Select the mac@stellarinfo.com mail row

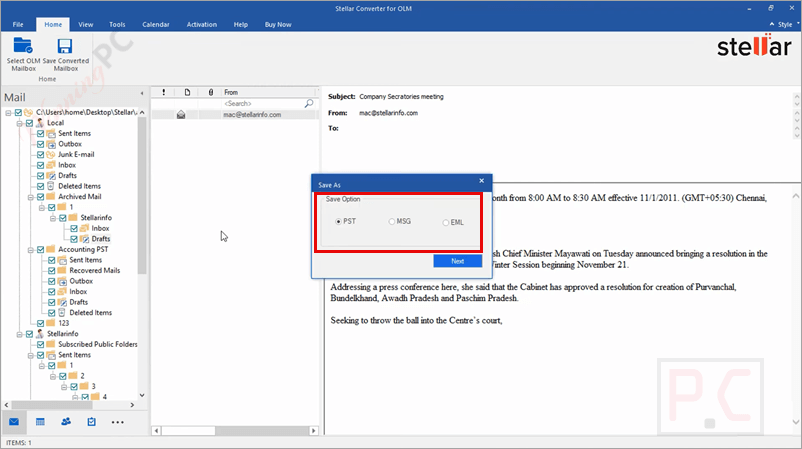235,115
